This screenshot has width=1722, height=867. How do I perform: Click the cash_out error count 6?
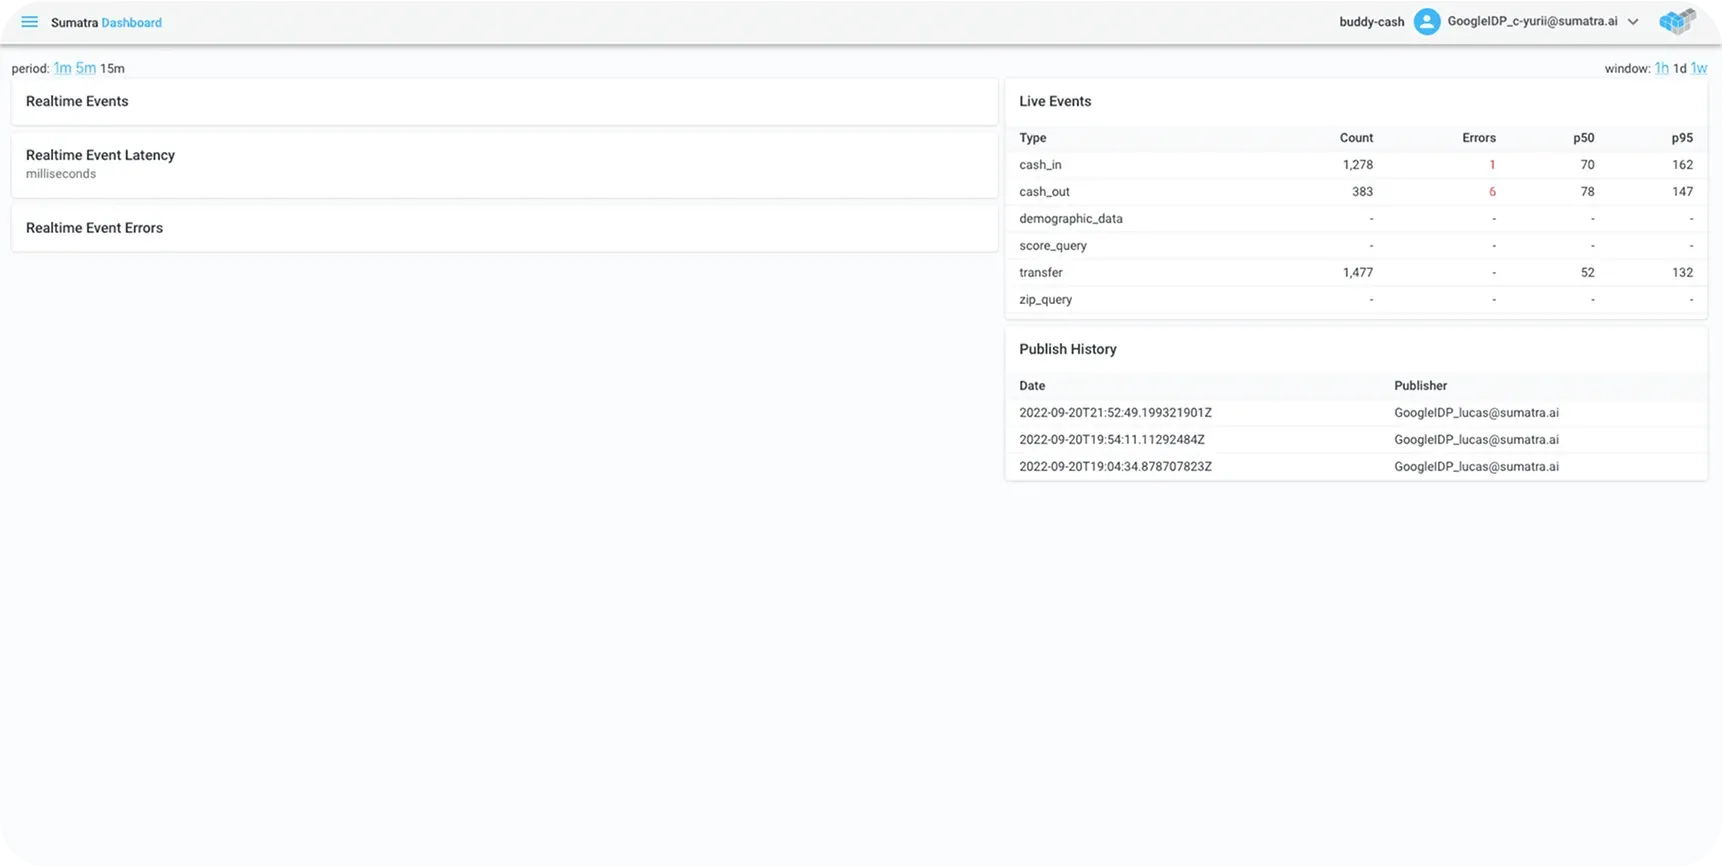click(1492, 192)
